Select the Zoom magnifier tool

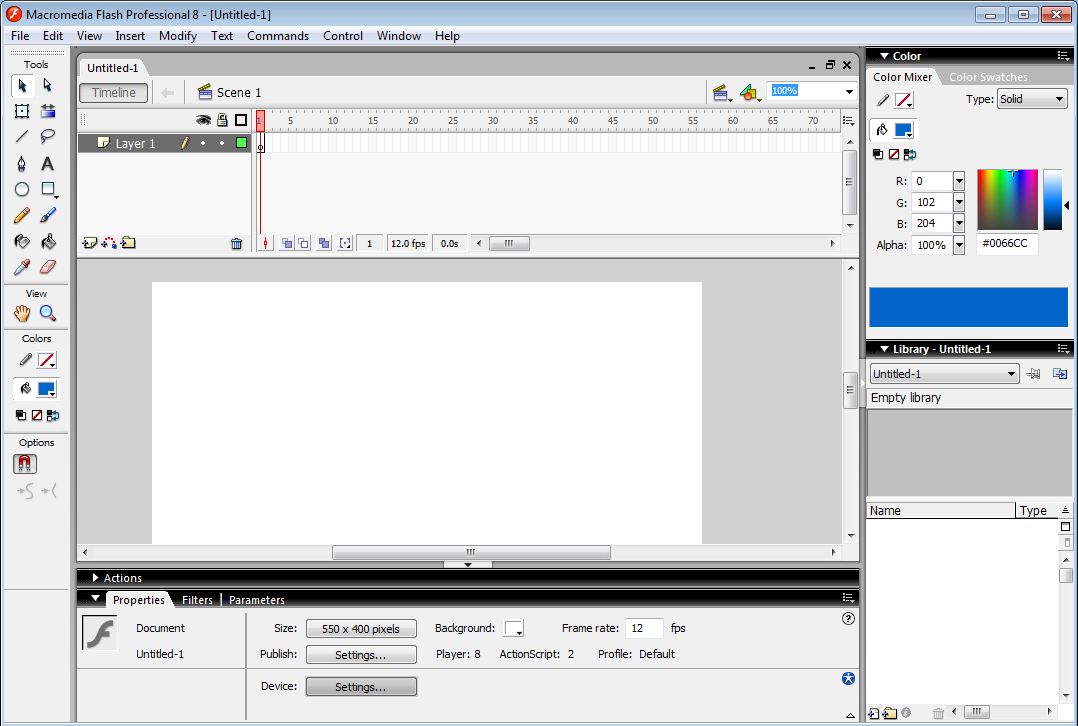47,314
